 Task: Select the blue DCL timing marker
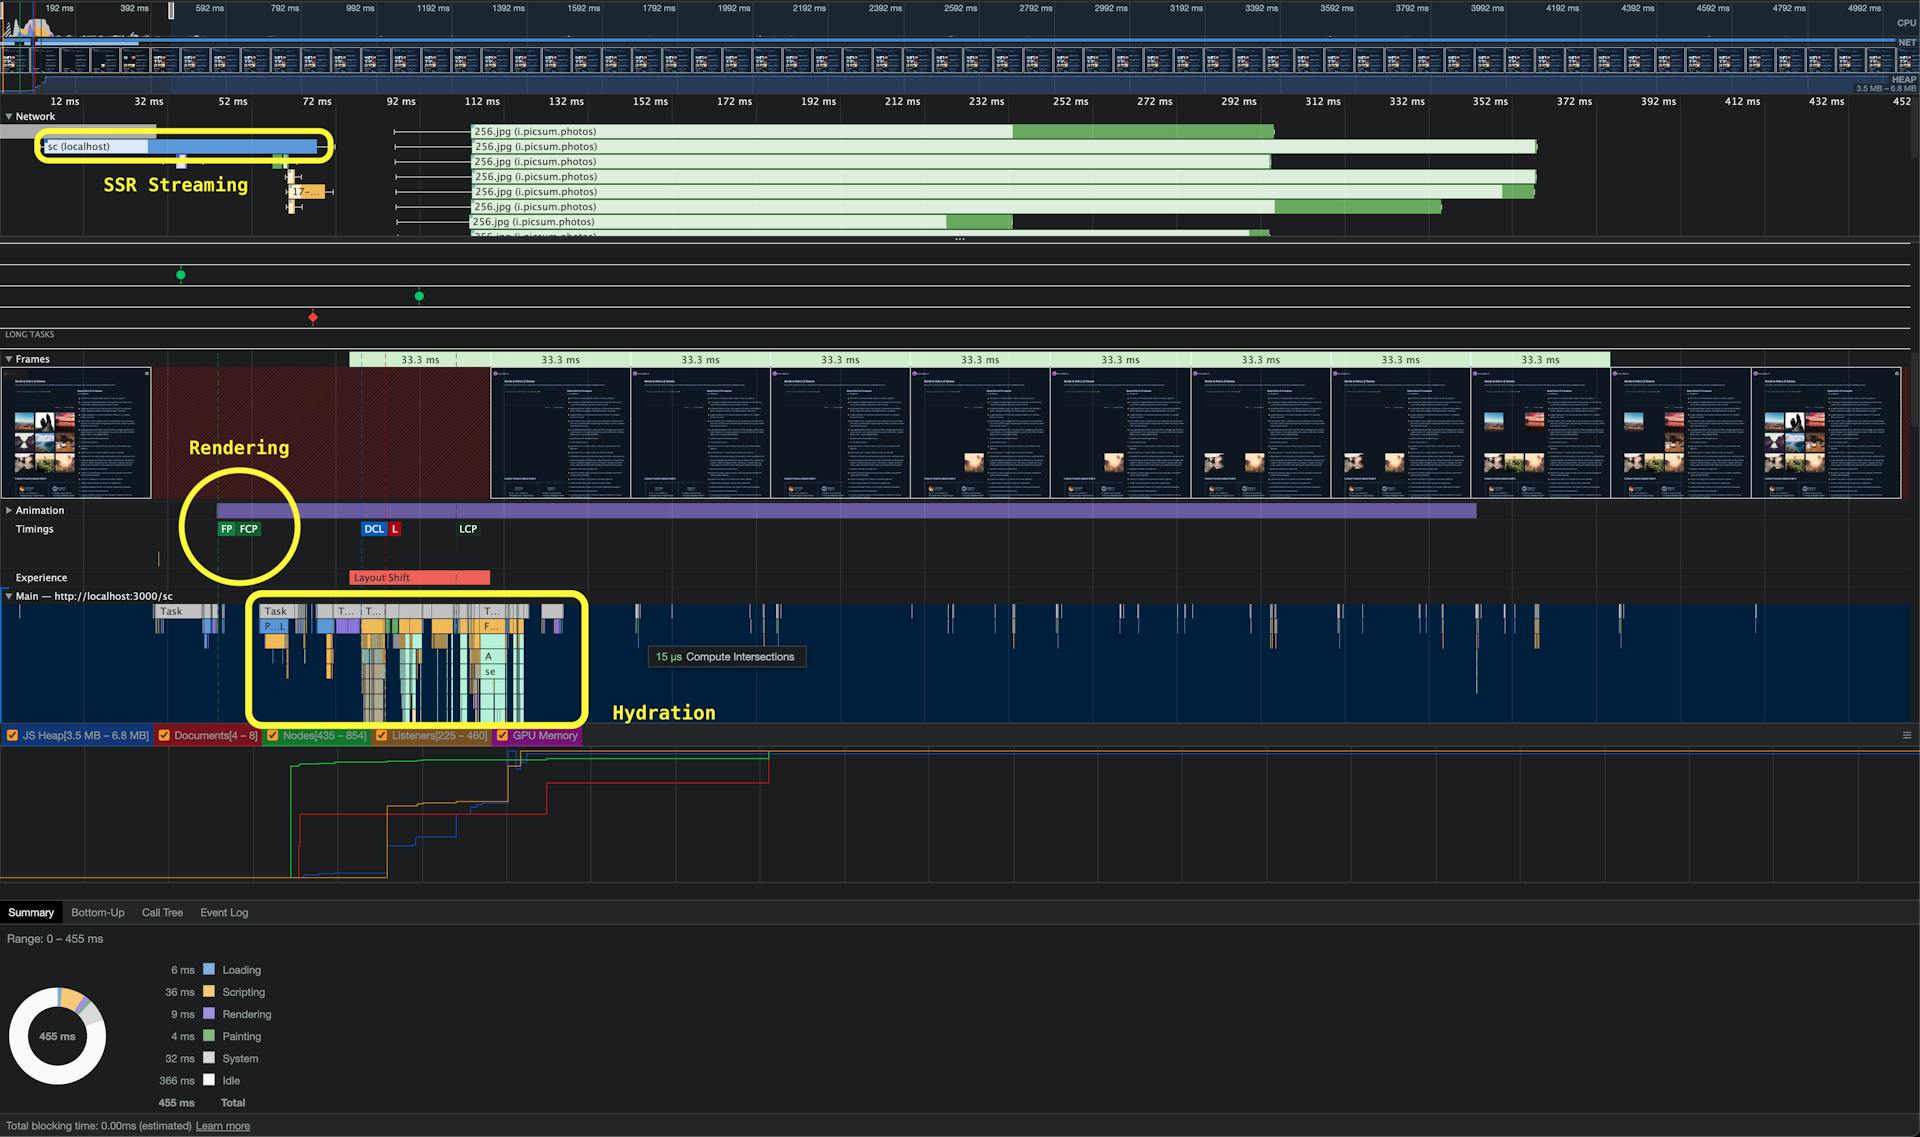tap(373, 529)
